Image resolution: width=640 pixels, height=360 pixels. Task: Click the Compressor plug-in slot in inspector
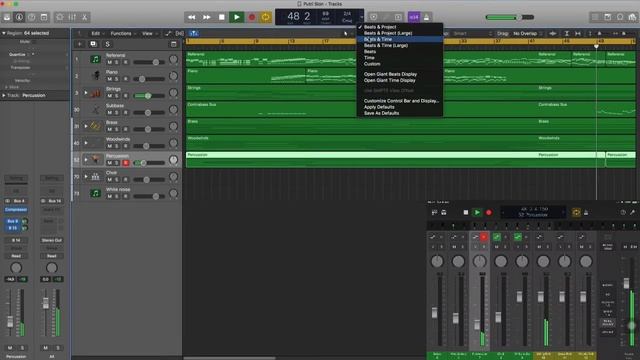16,209
